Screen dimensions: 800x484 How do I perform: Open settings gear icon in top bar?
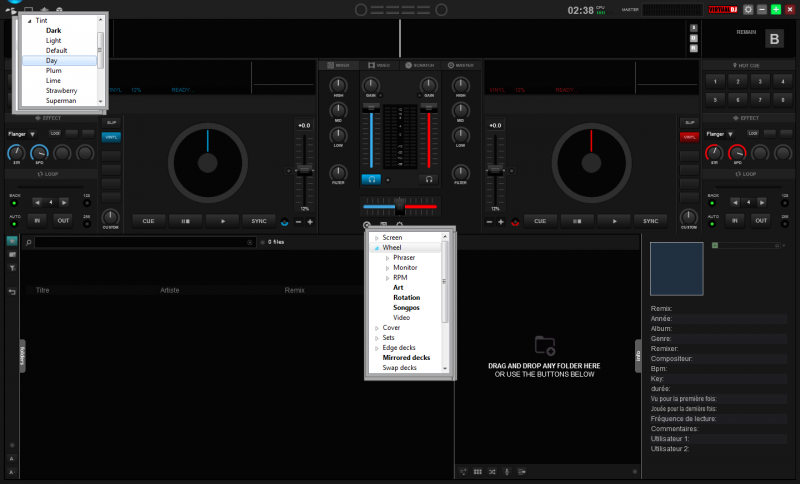pyautogui.click(x=747, y=9)
